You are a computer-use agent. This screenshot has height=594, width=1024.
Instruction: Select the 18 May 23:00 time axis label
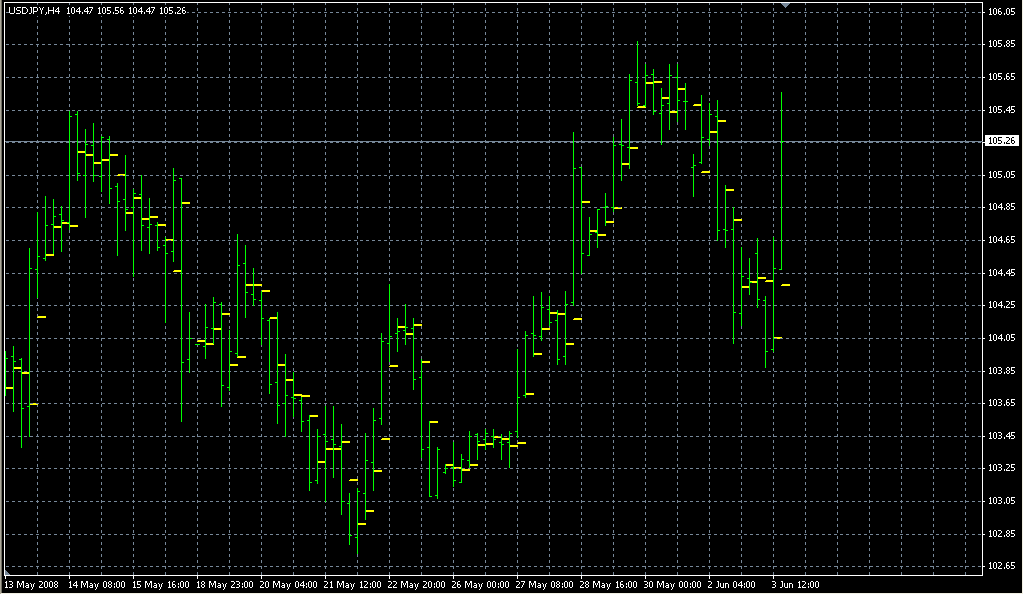224,584
